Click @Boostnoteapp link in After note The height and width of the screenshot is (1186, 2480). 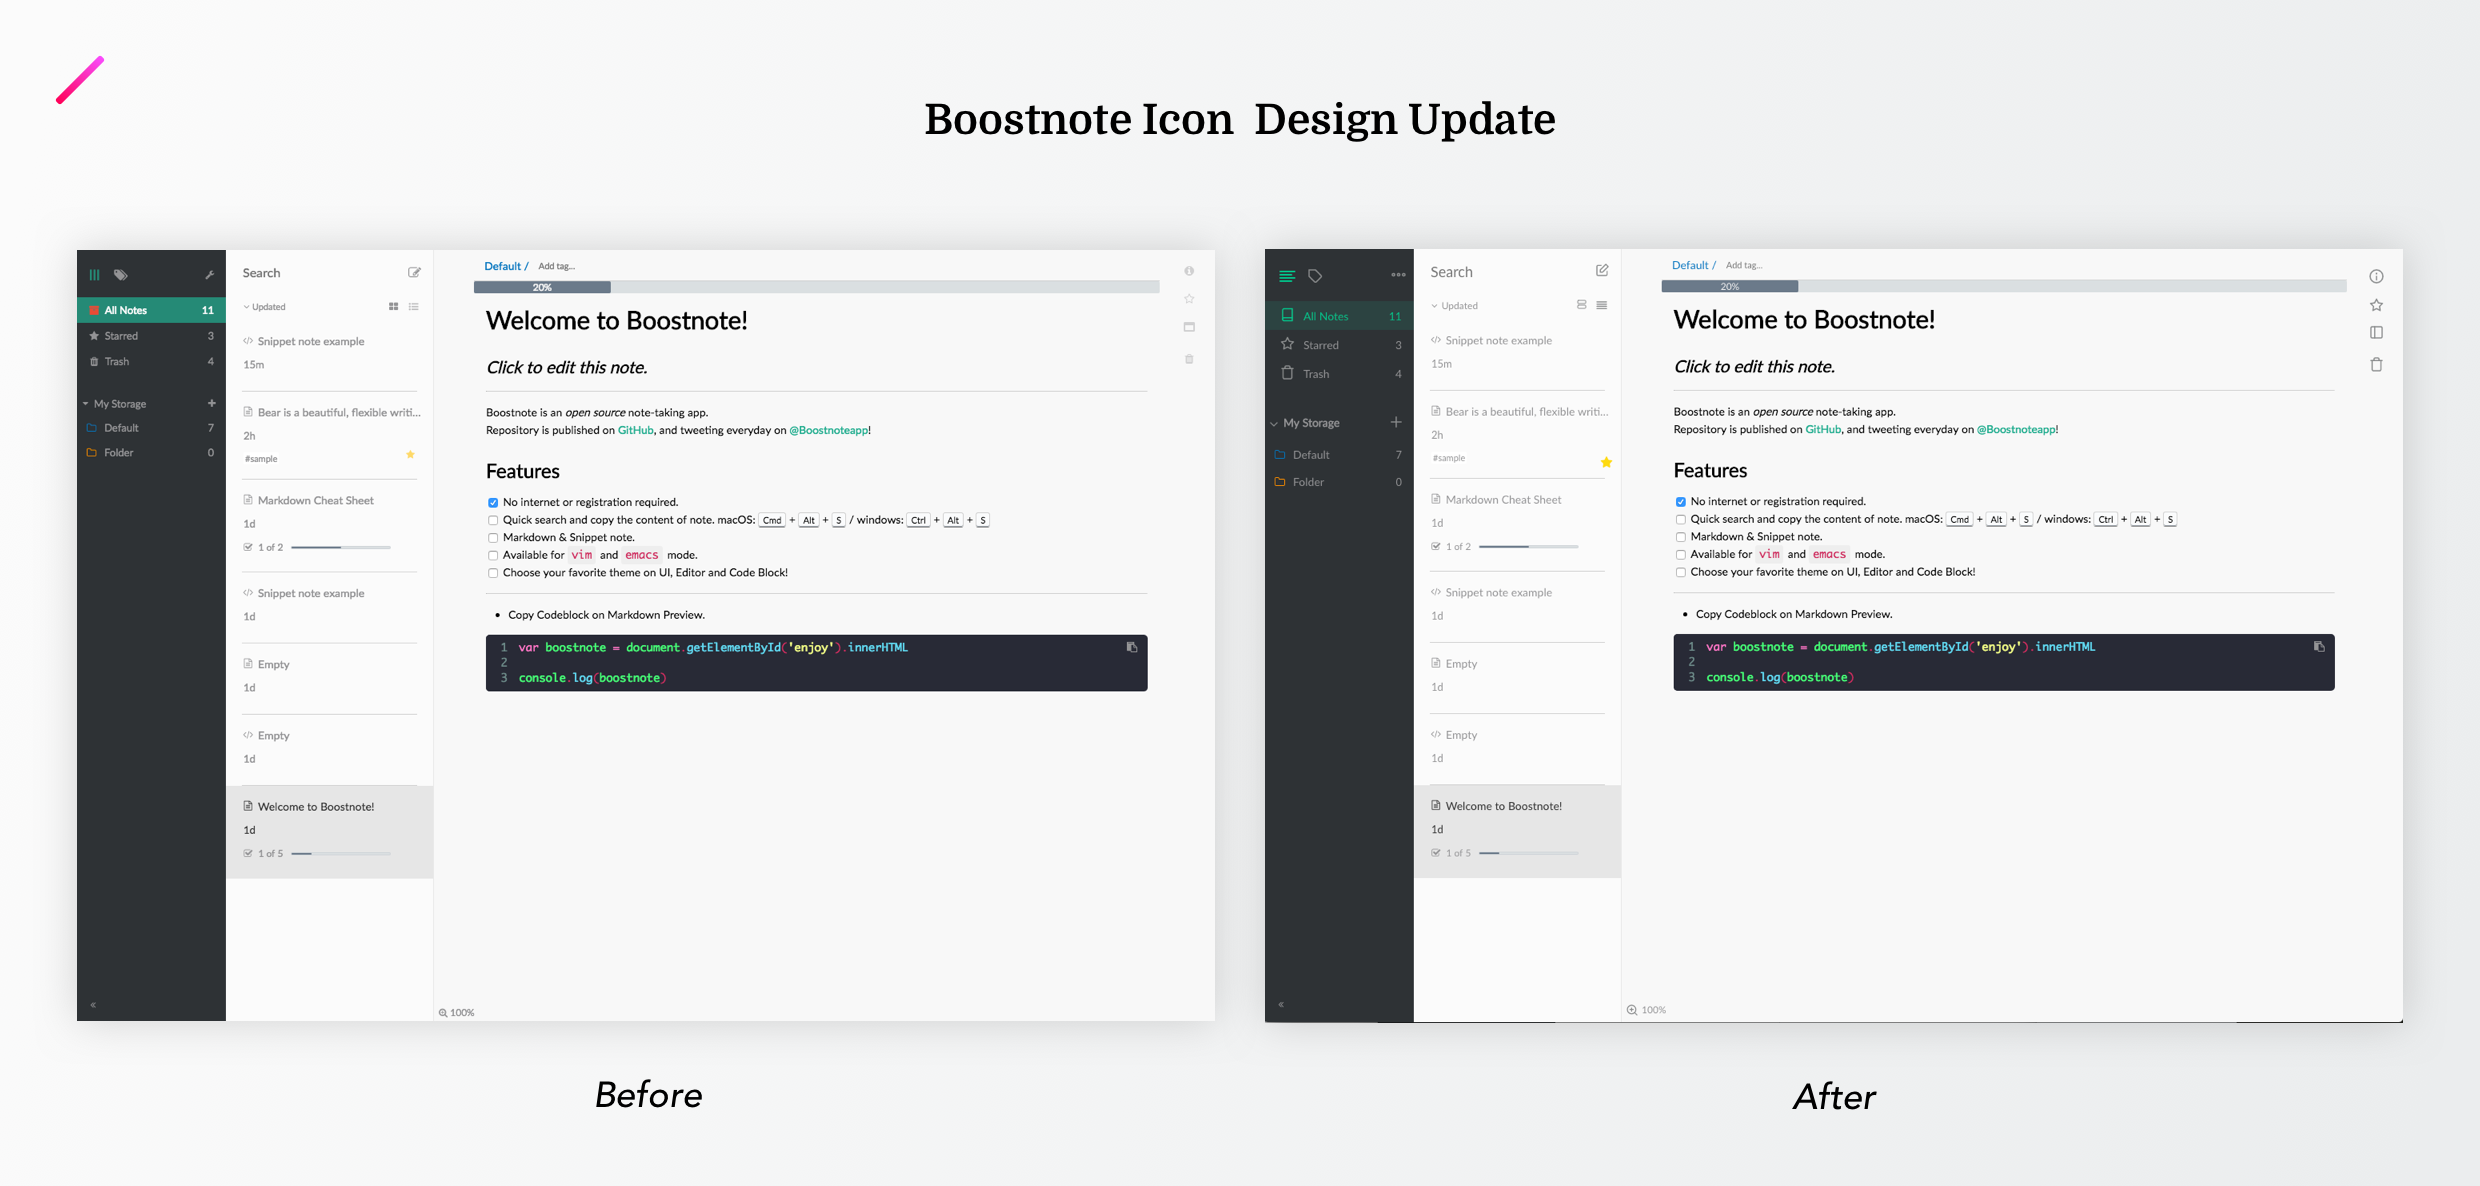tap(2015, 430)
